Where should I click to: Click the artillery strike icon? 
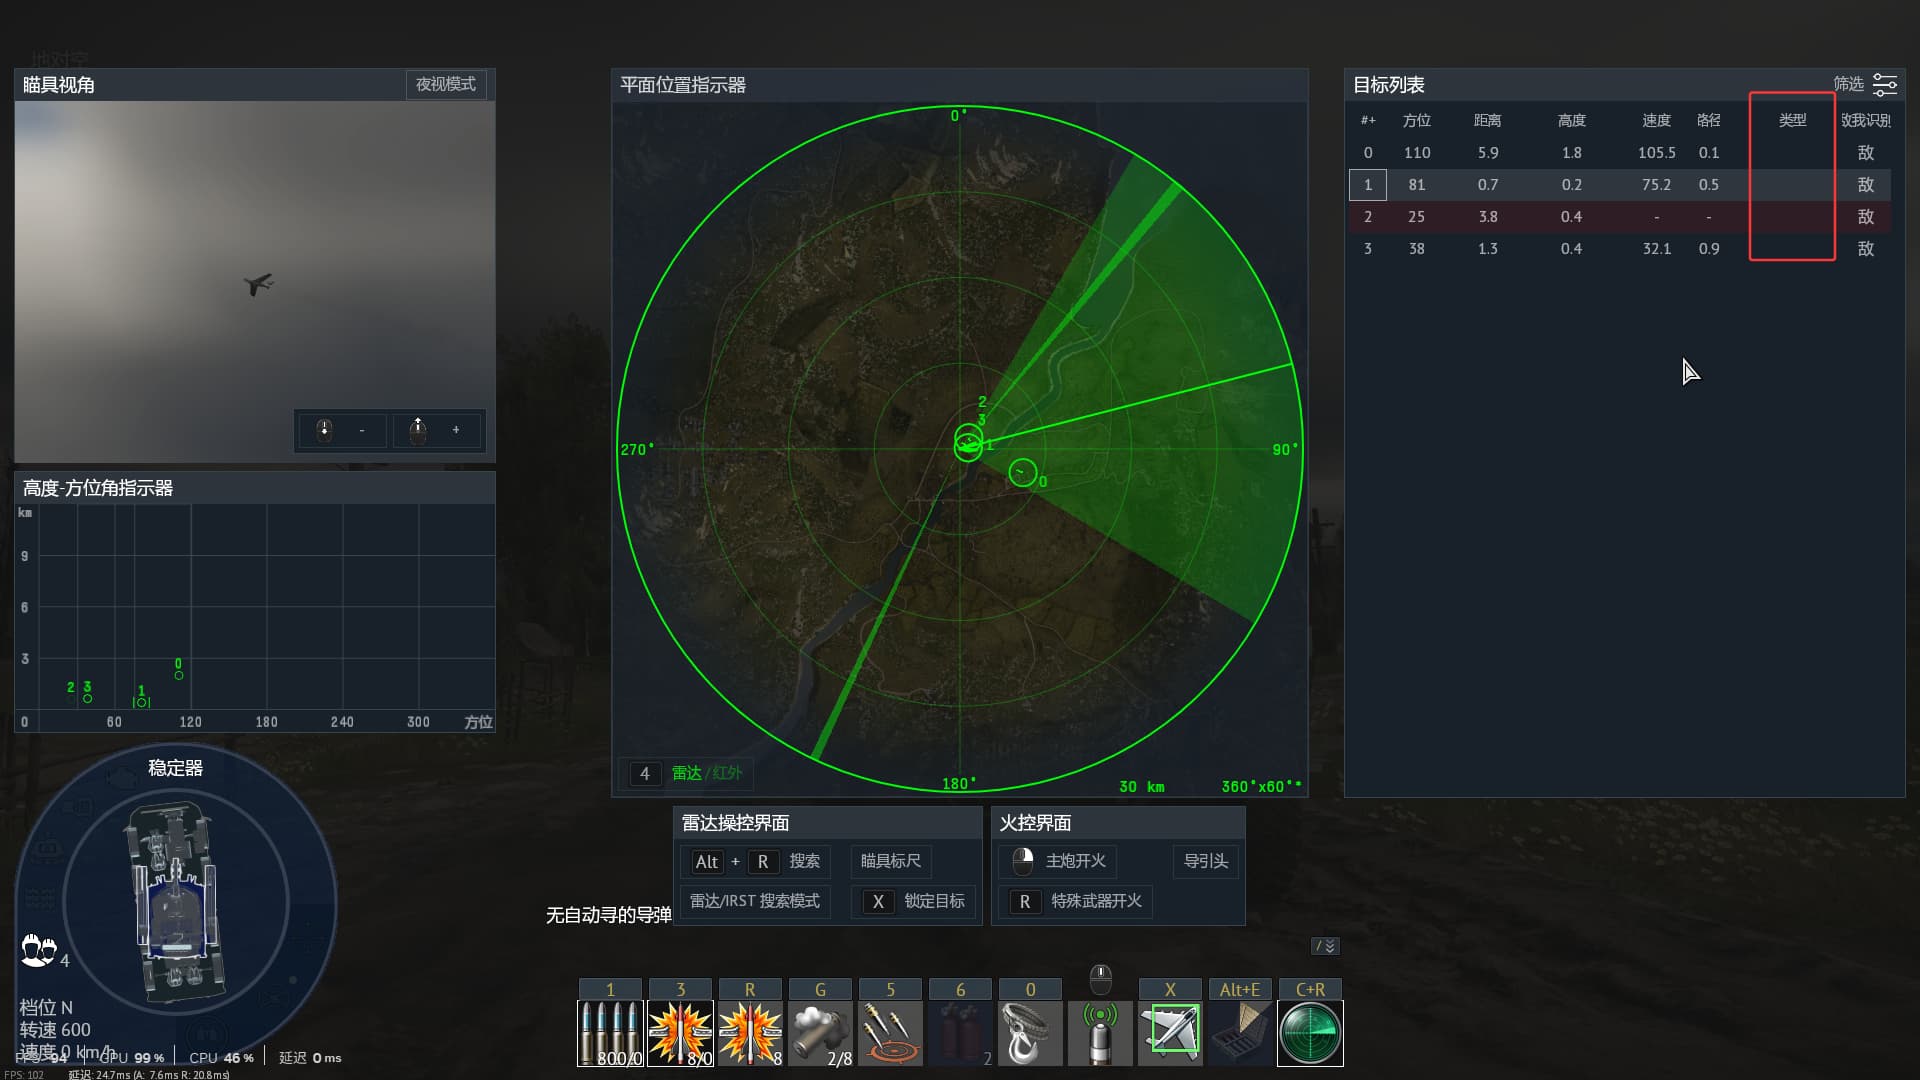890,1032
